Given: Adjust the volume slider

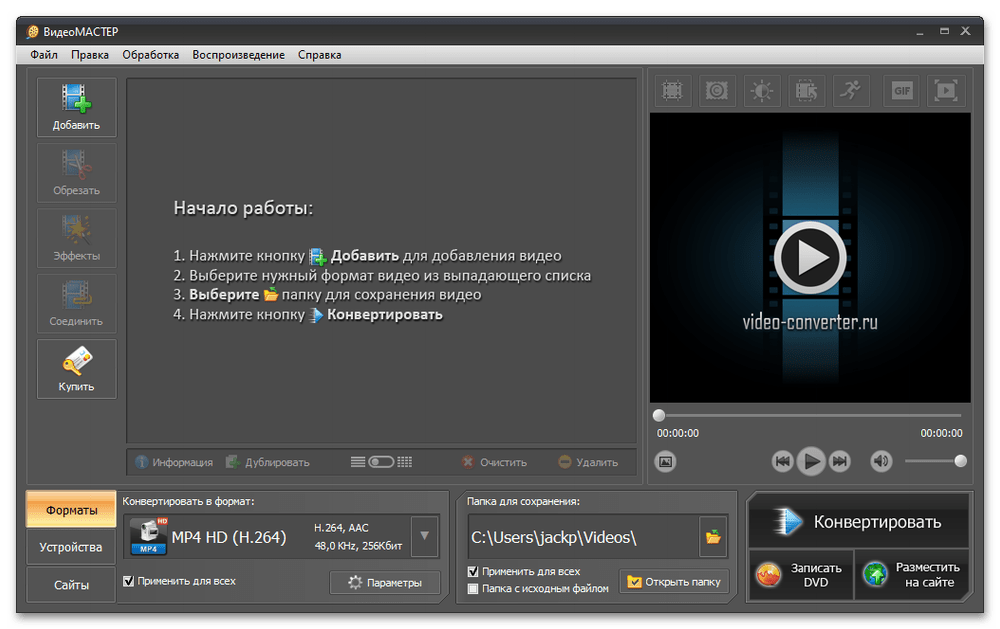Looking at the screenshot, I should tap(934, 461).
